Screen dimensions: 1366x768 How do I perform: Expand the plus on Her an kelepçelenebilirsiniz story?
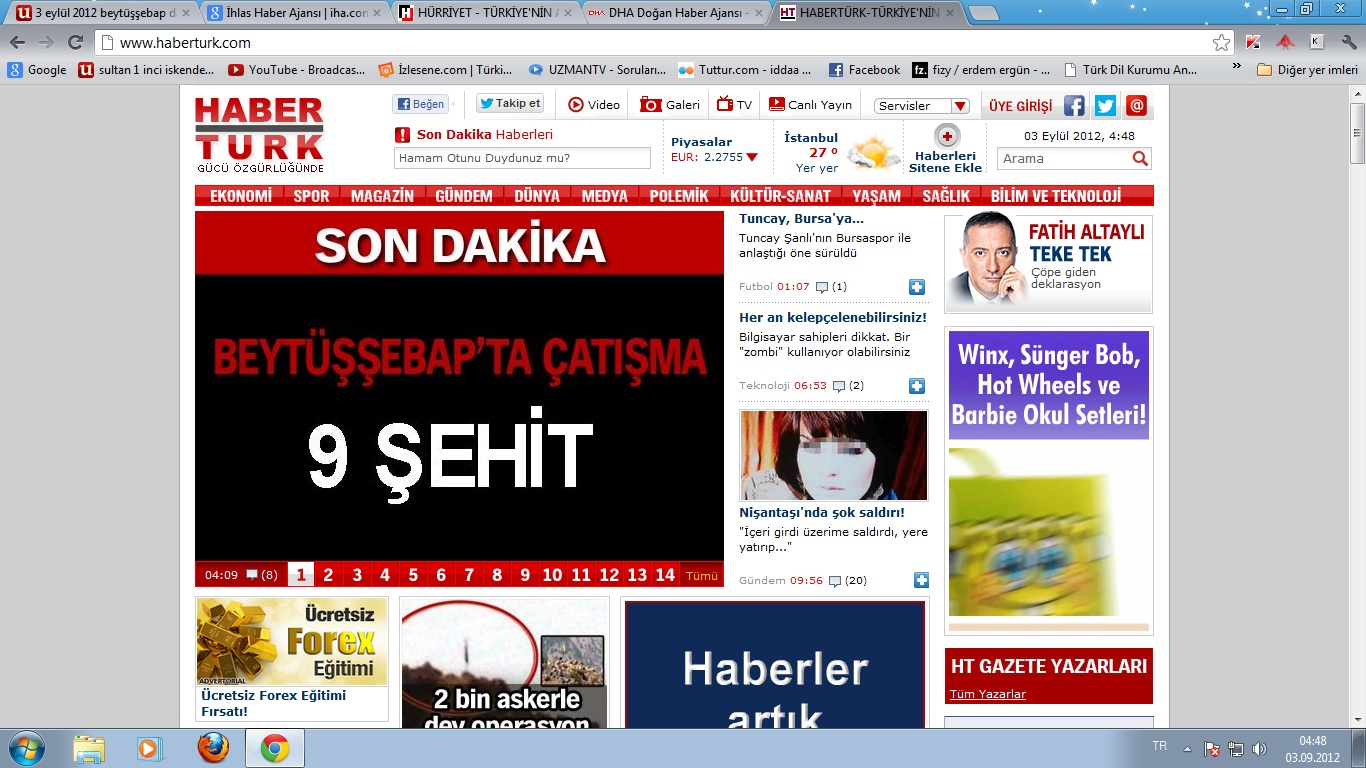(x=917, y=386)
